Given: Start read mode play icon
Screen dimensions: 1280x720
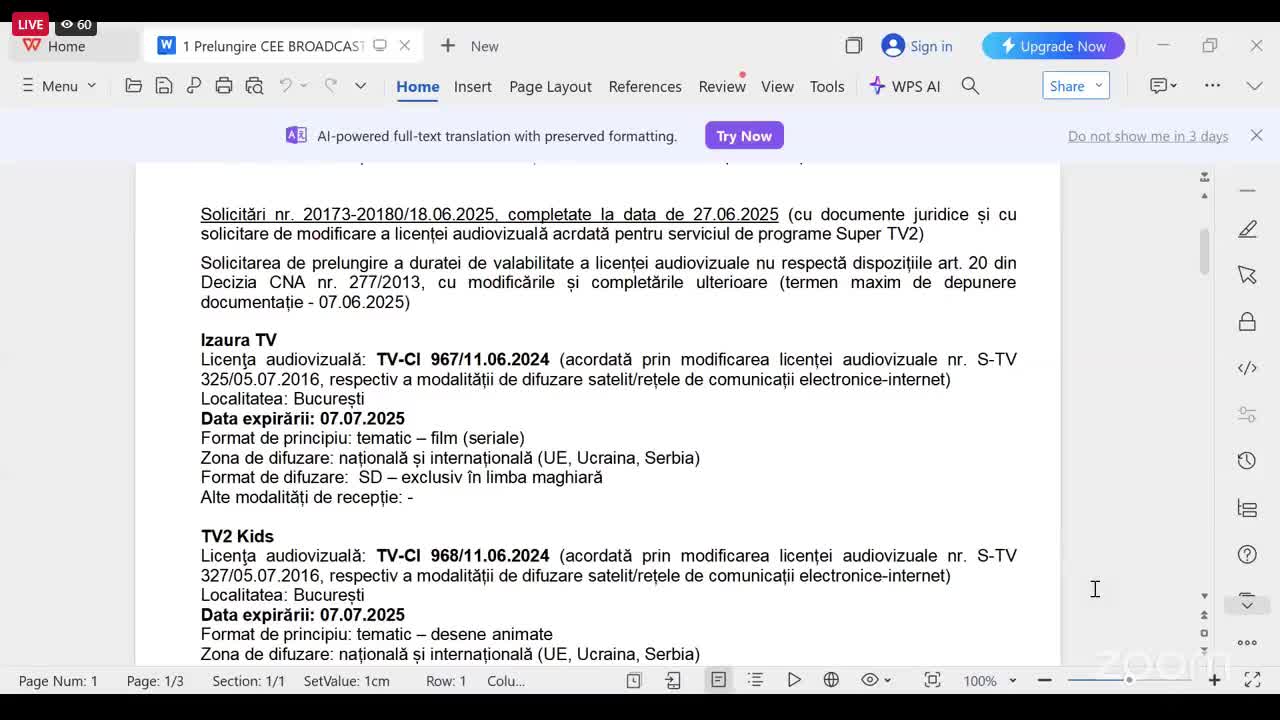Looking at the screenshot, I should [794, 680].
